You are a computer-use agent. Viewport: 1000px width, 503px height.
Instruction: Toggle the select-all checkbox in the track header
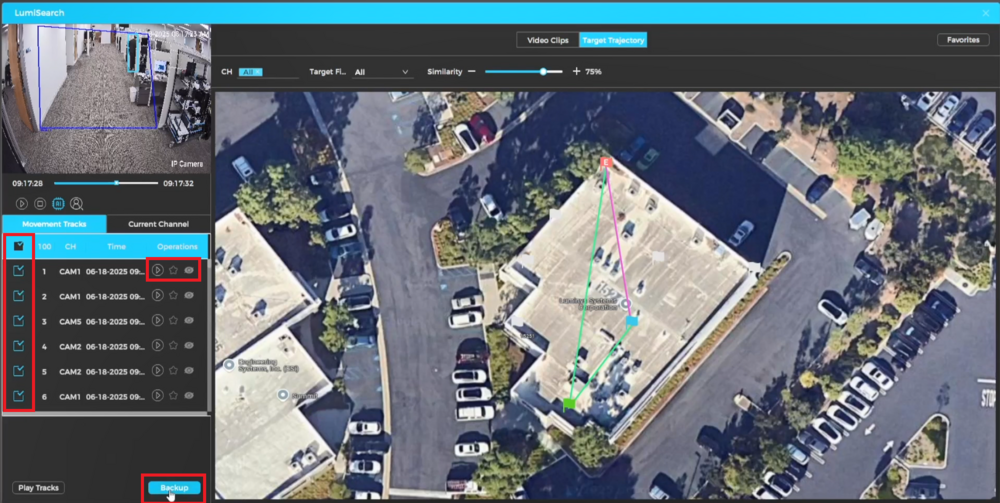coord(18,246)
